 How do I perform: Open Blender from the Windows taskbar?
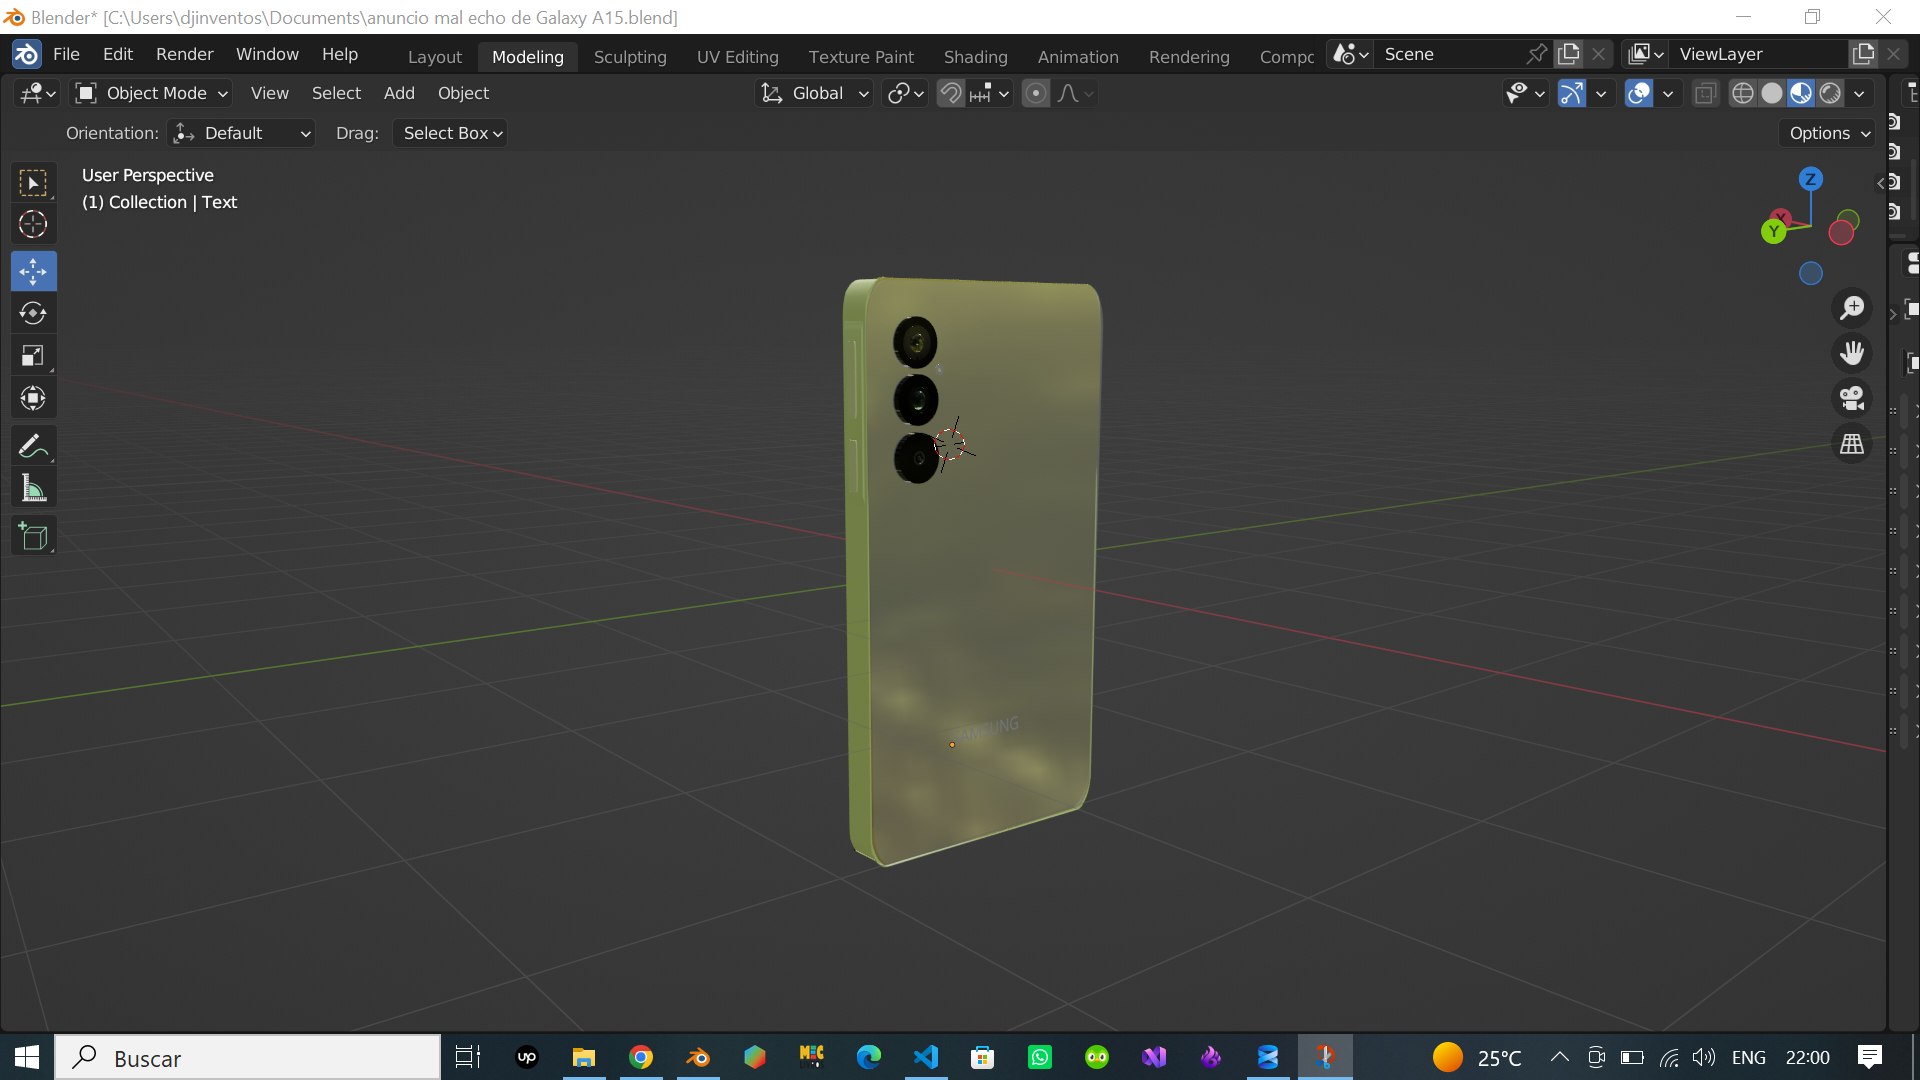click(698, 1057)
